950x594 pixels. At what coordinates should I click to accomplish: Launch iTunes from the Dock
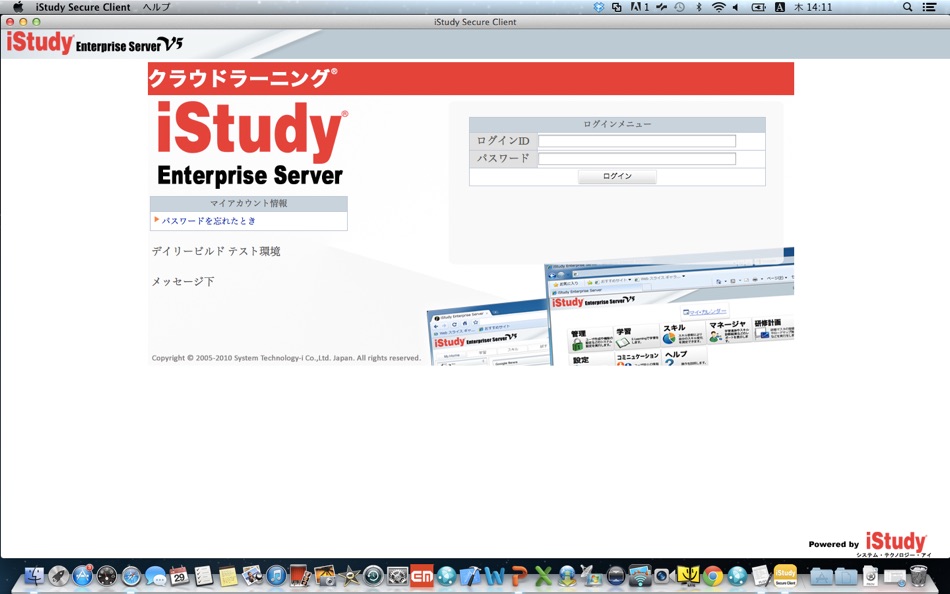pos(276,576)
